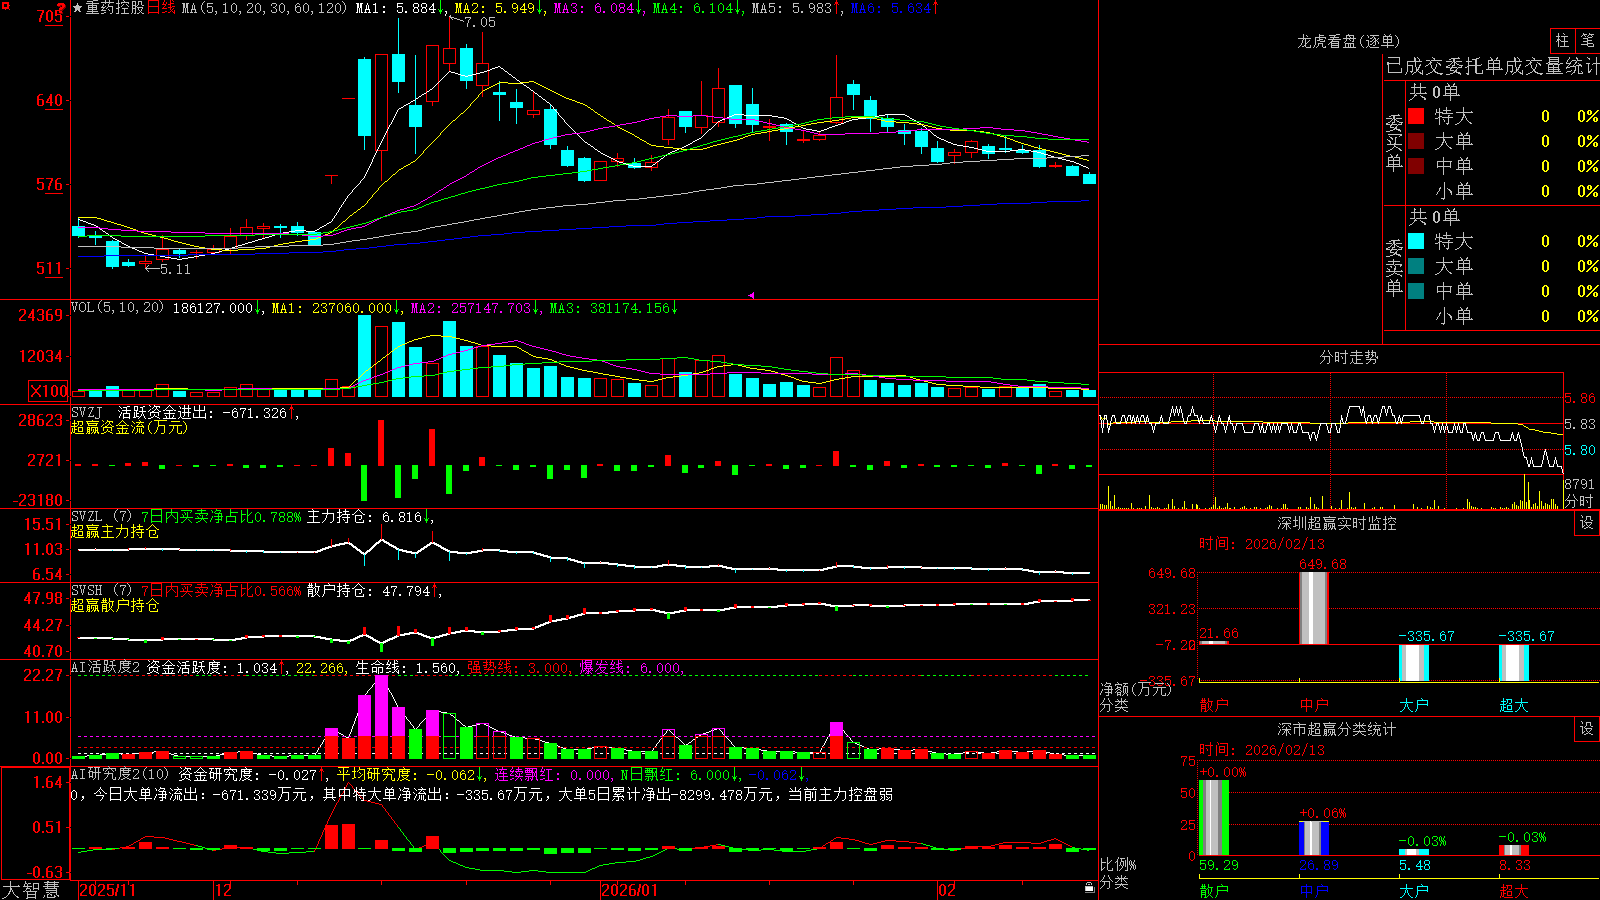1600x900 pixels.
Task: Click the star icon before 重药控股
Action: pyautogui.click(x=78, y=8)
